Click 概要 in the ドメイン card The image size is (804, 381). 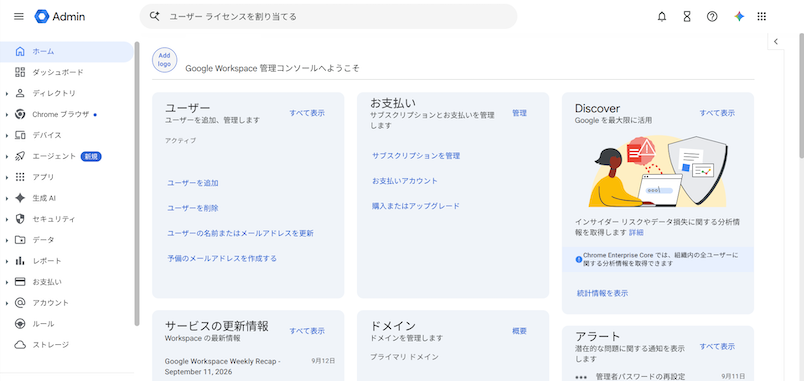click(519, 331)
